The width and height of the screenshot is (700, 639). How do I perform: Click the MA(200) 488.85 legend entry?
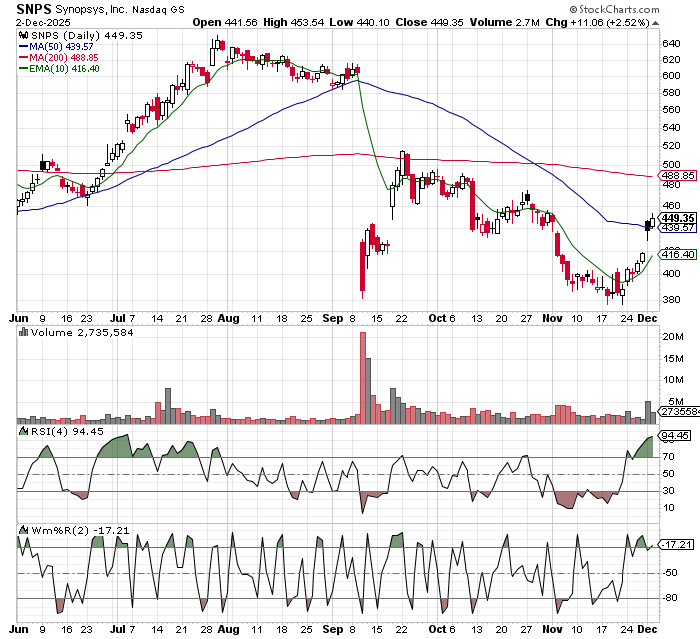(x=64, y=58)
